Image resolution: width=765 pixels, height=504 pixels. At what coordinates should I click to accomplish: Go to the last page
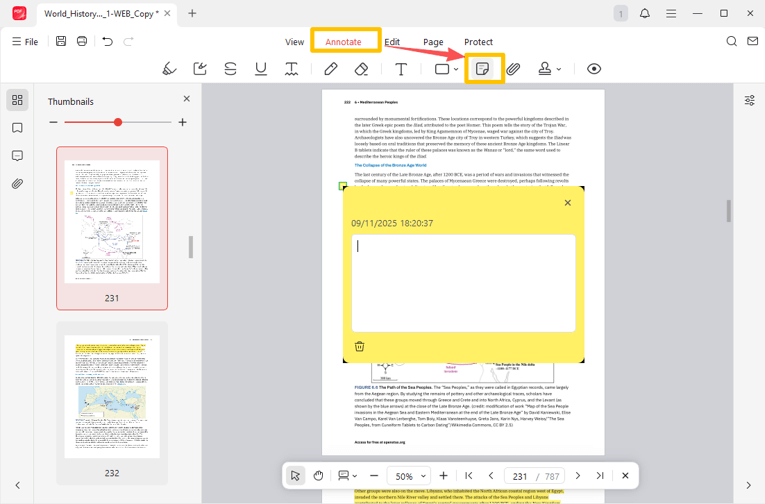[600, 475]
